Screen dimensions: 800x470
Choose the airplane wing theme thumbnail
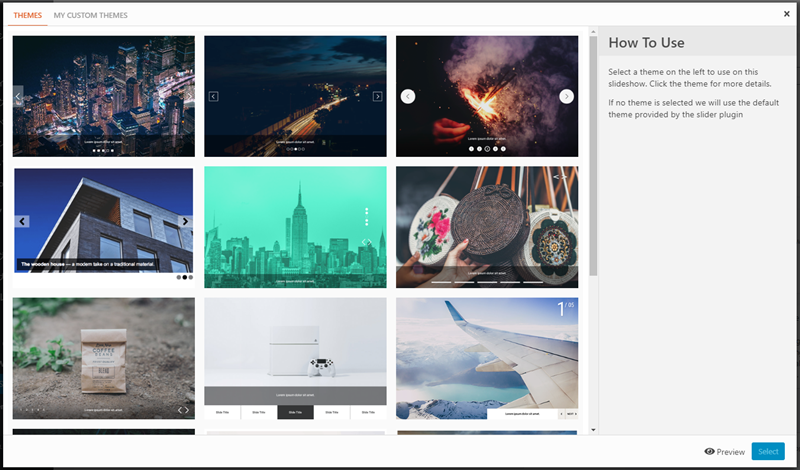coord(487,358)
